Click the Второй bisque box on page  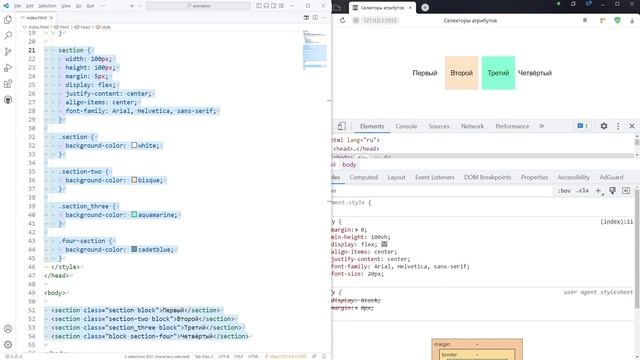pyautogui.click(x=462, y=73)
